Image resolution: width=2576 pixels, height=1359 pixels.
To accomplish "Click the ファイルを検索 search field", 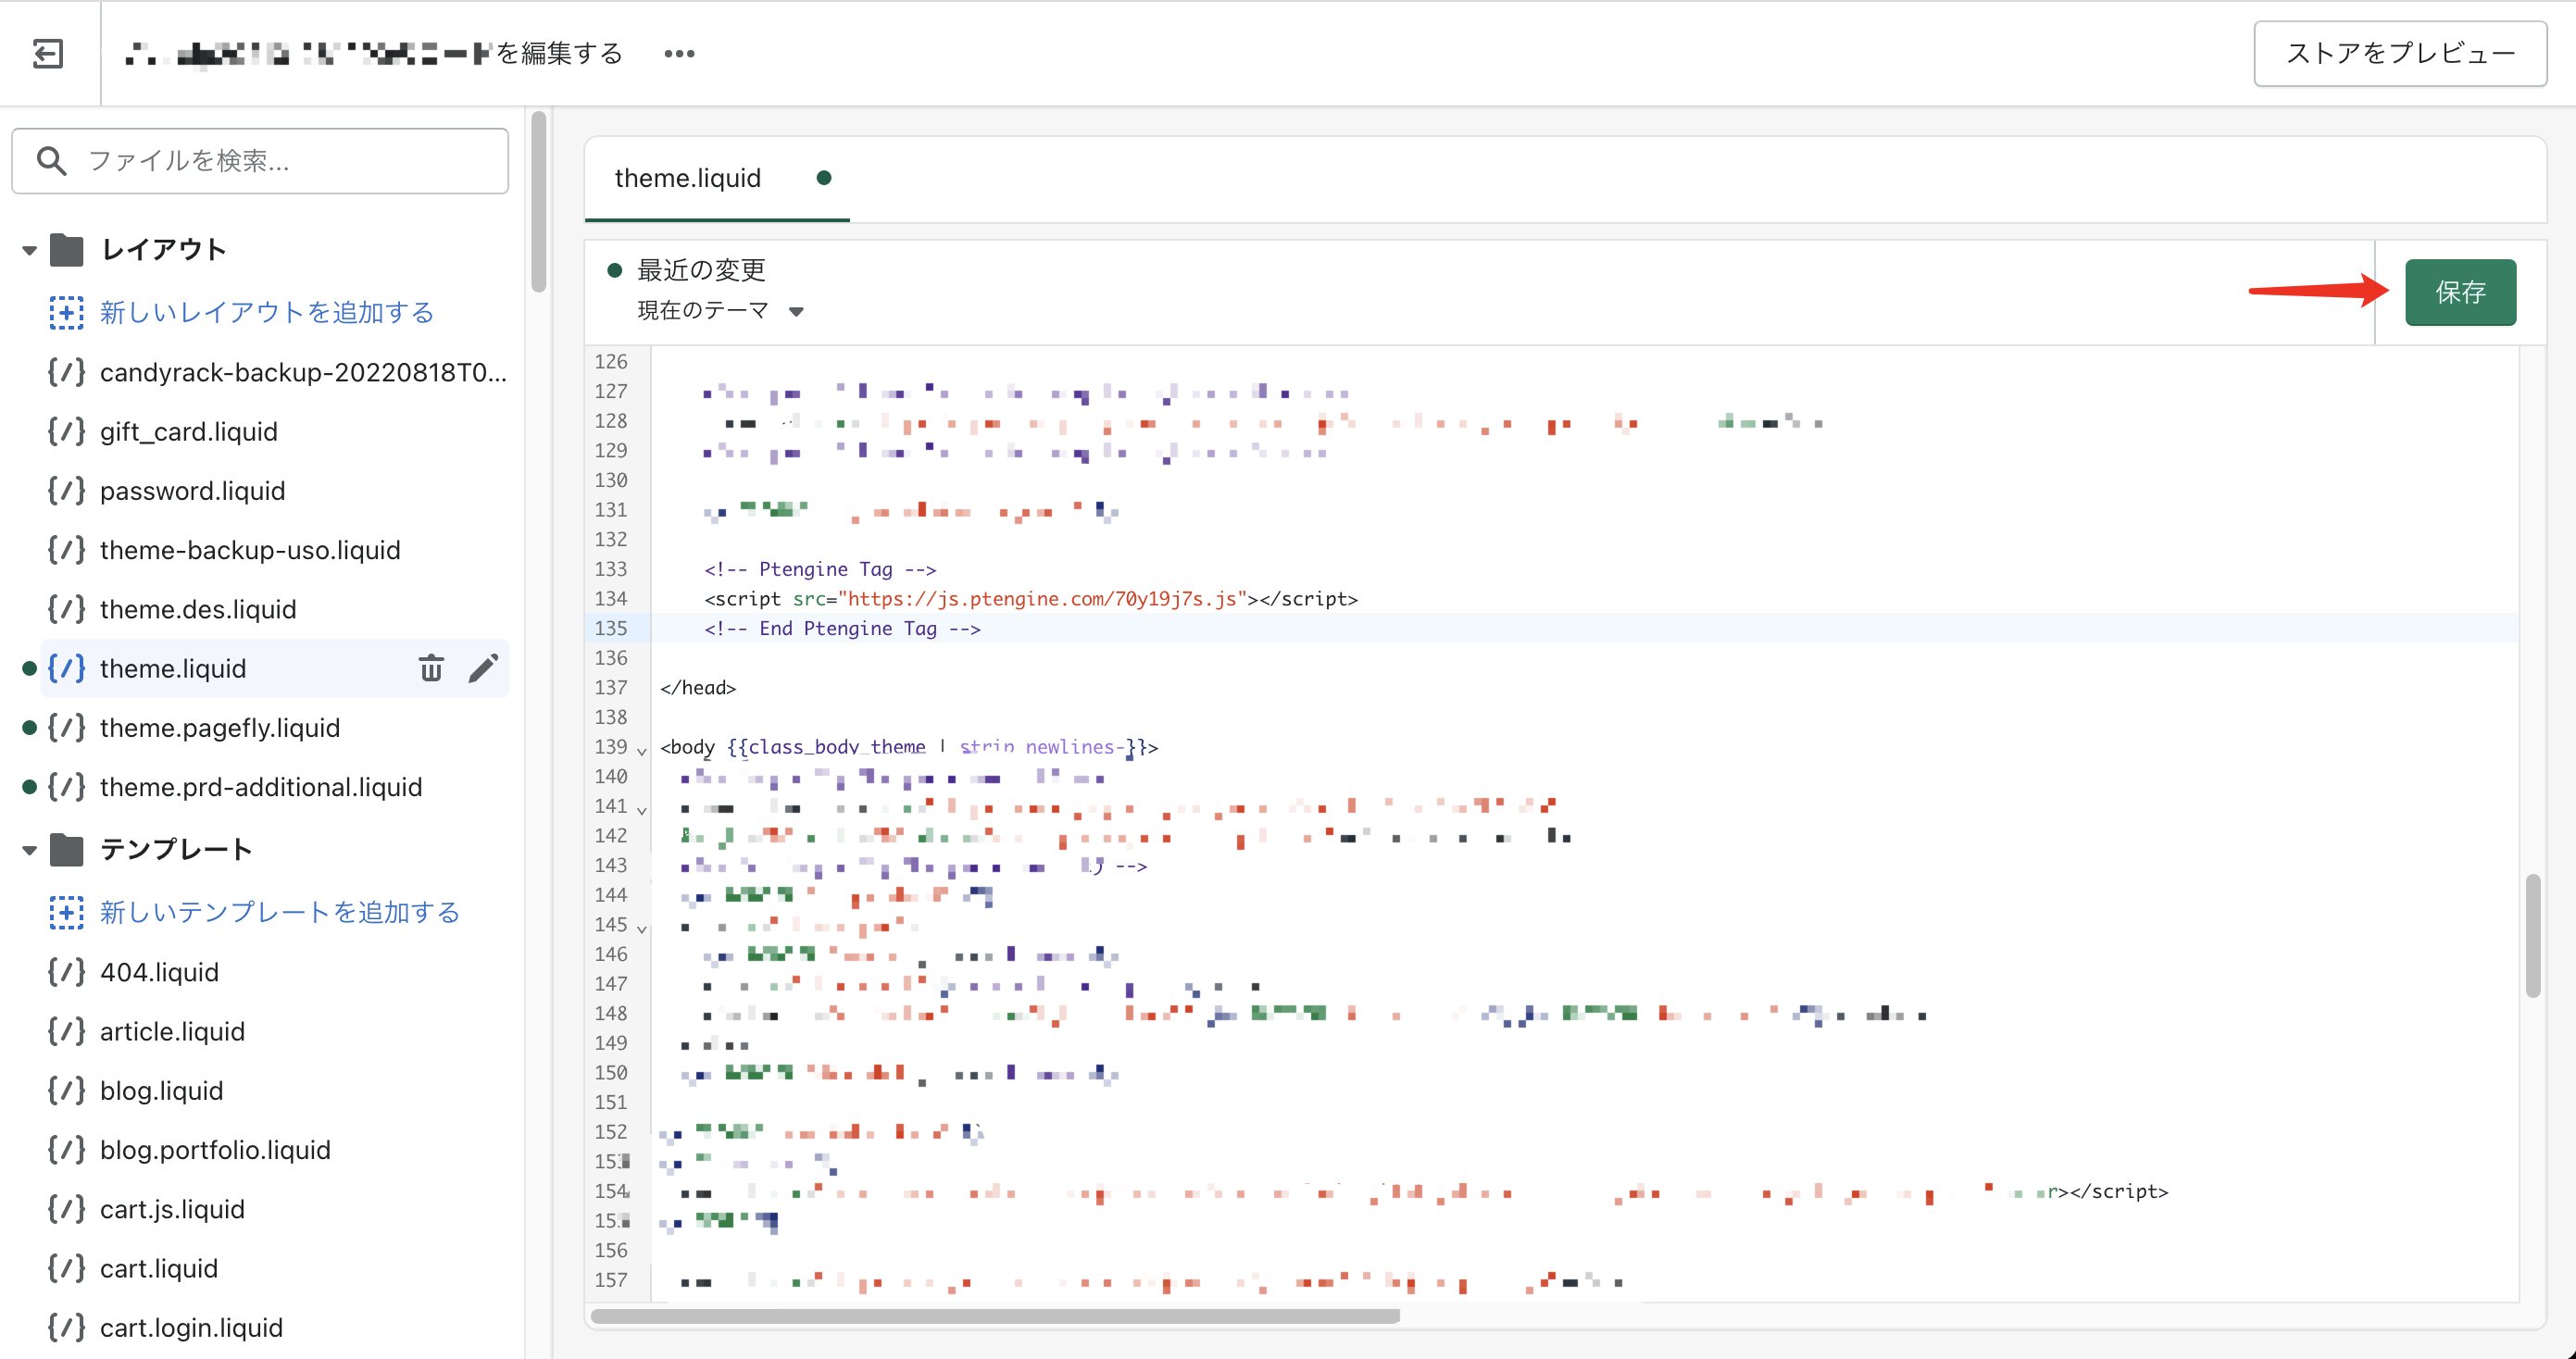I will click(260, 160).
